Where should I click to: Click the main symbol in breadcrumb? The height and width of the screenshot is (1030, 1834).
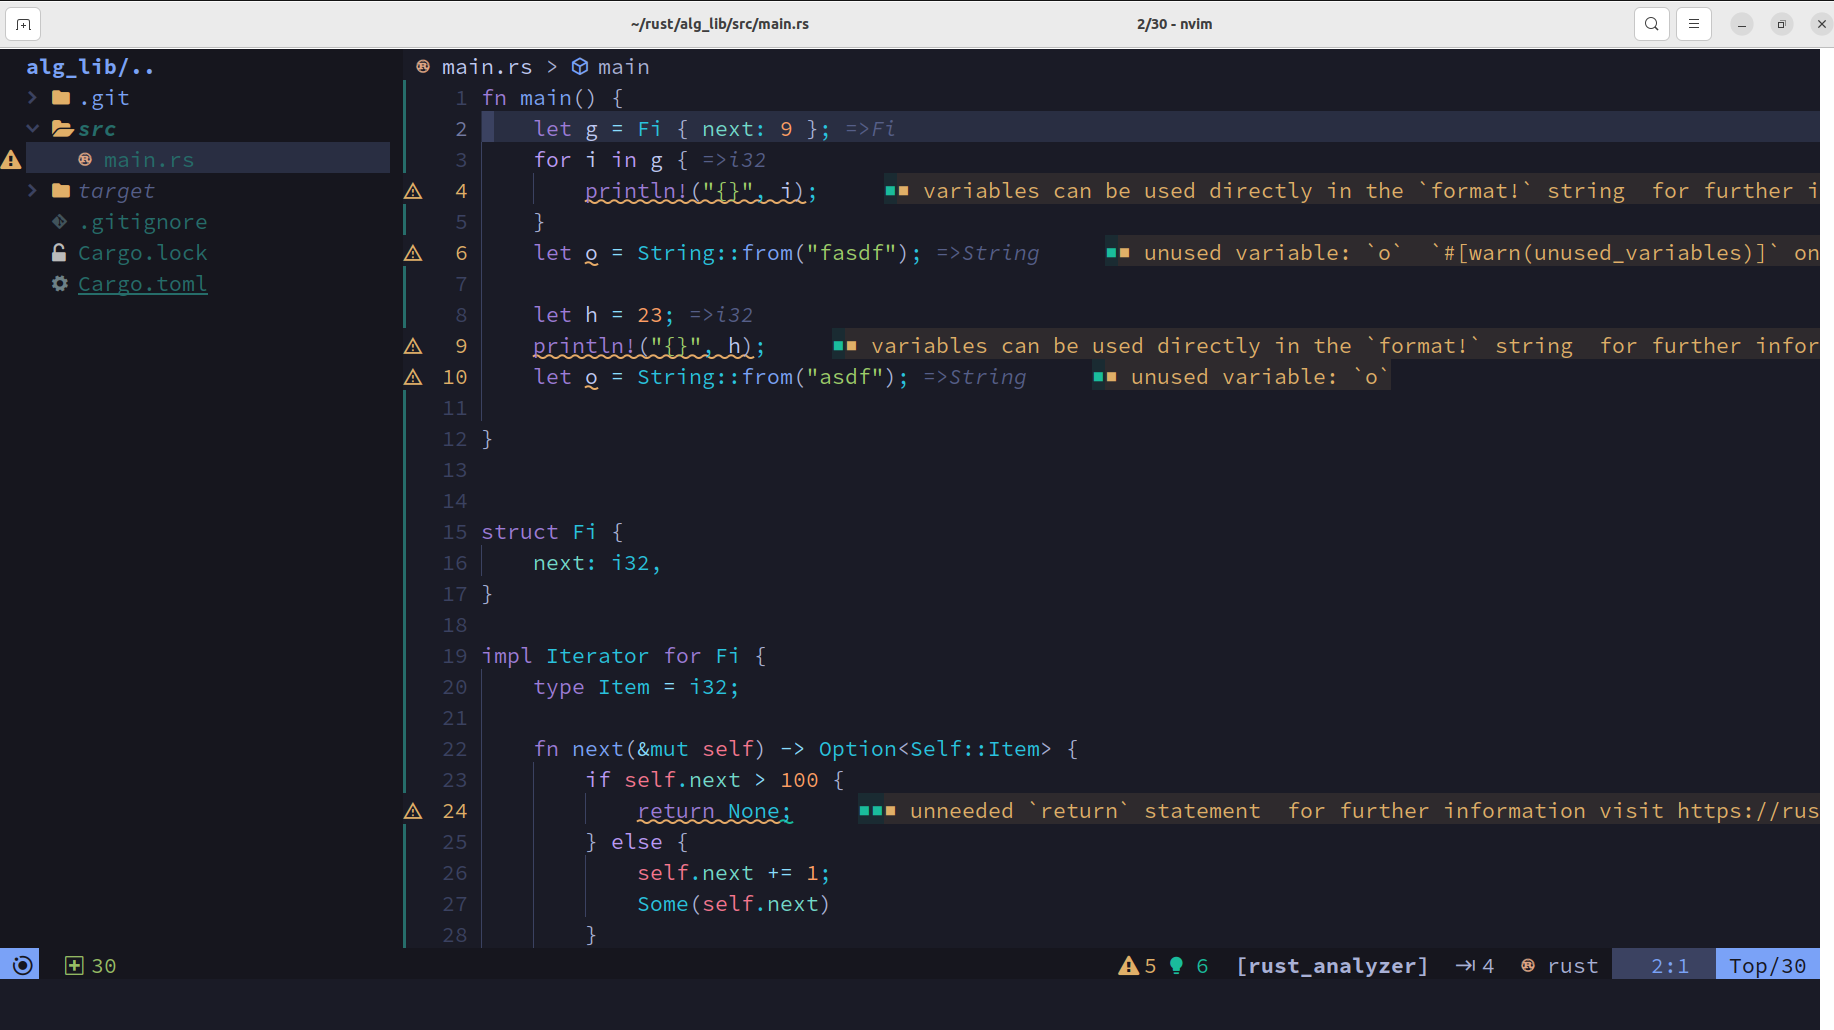624,67
